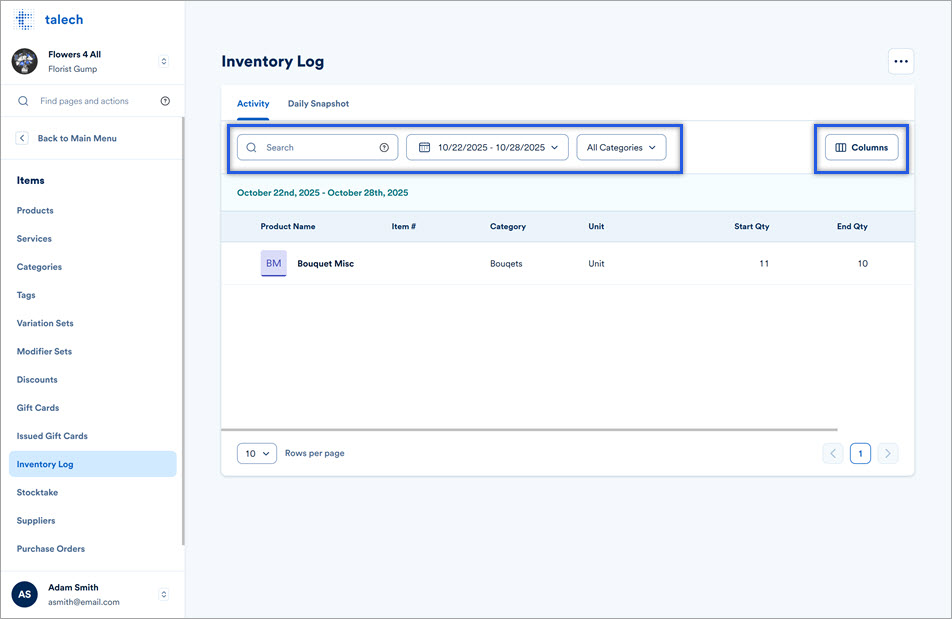This screenshot has width=952, height=619.
Task: Open the account switcher arrows beside Adam Smith
Action: pyautogui.click(x=163, y=594)
